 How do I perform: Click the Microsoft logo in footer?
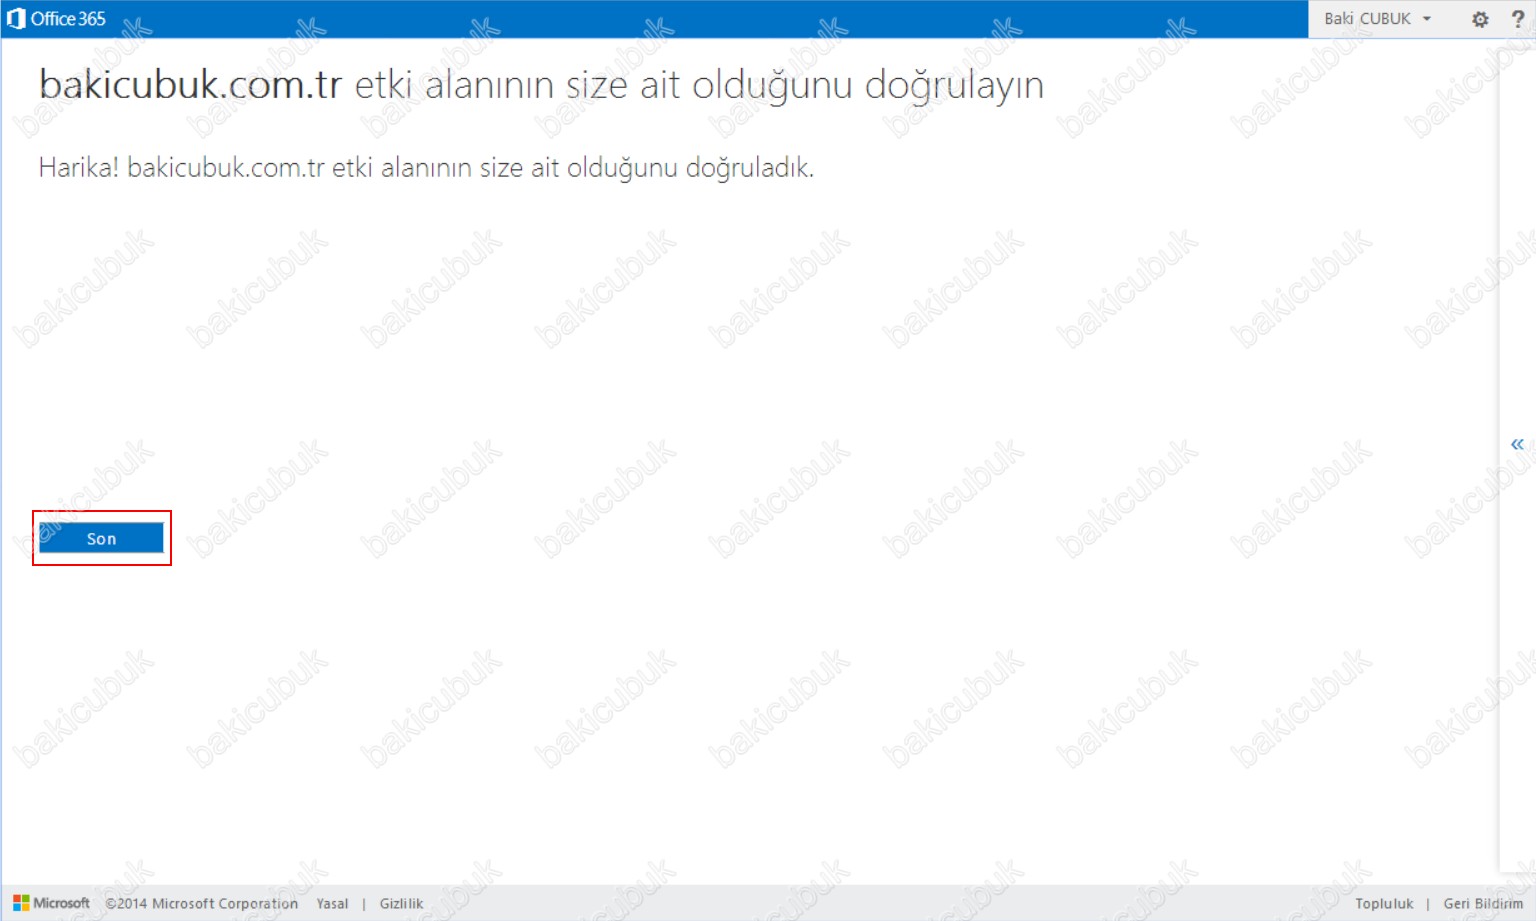51,903
